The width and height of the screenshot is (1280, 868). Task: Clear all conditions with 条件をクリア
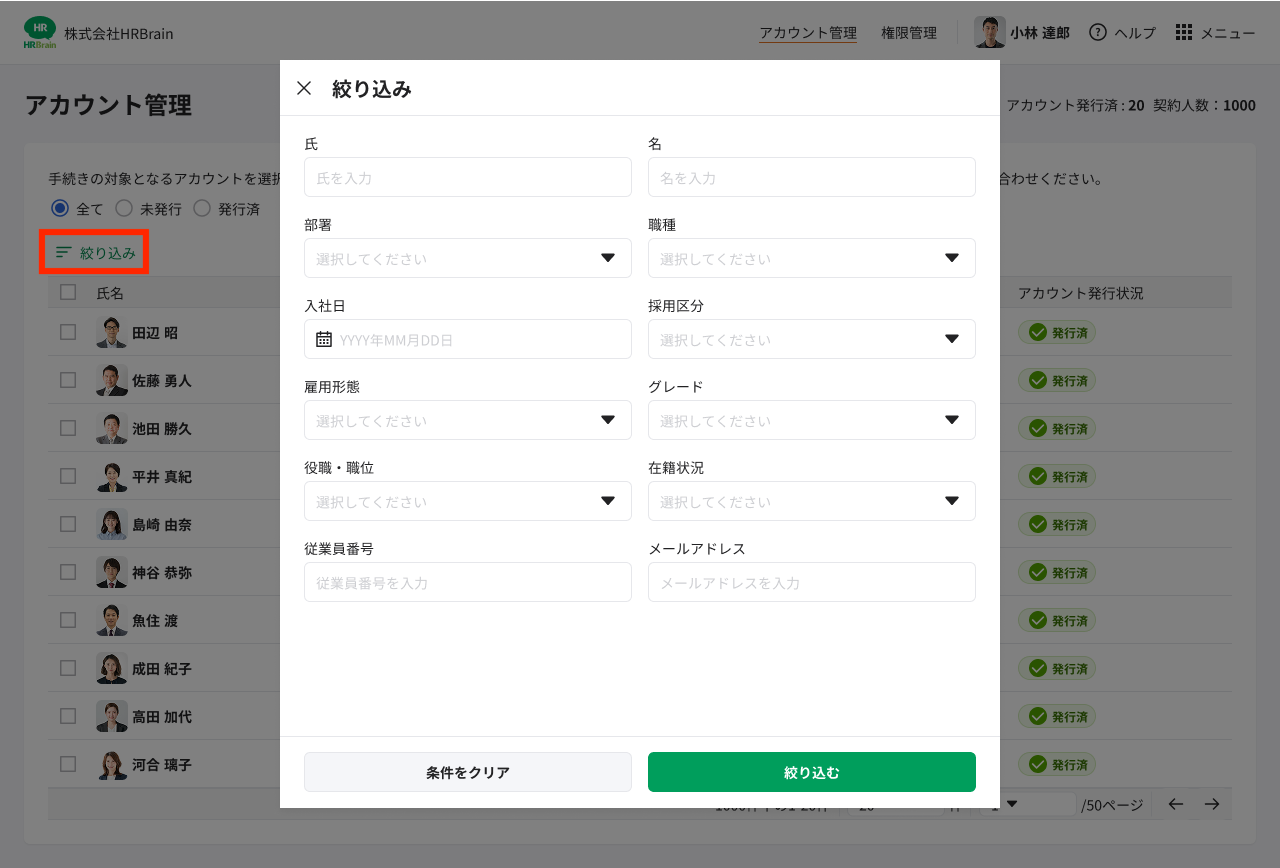(x=467, y=771)
